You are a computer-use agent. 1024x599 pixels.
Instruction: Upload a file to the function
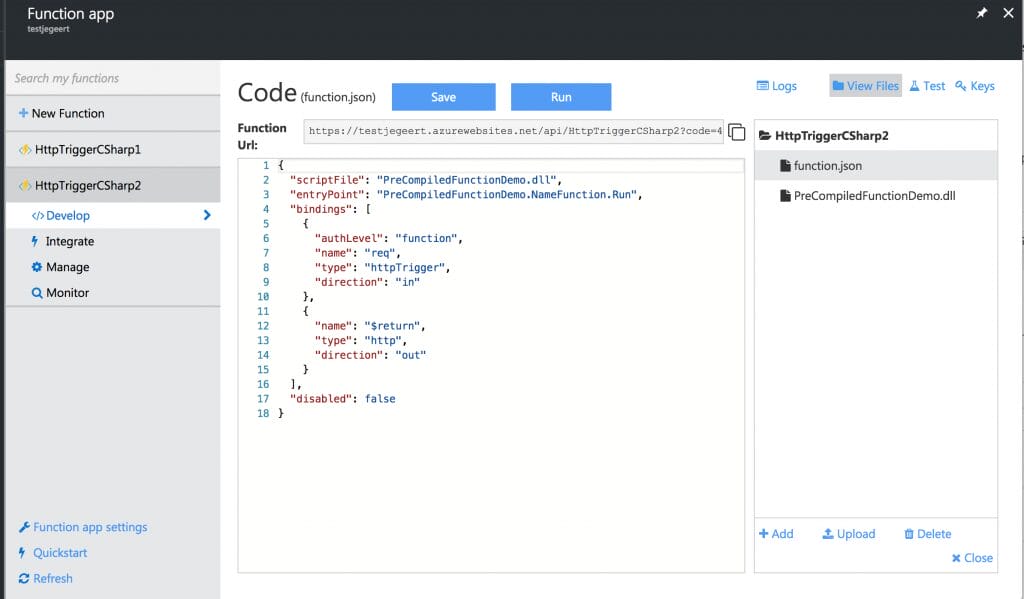pos(848,534)
